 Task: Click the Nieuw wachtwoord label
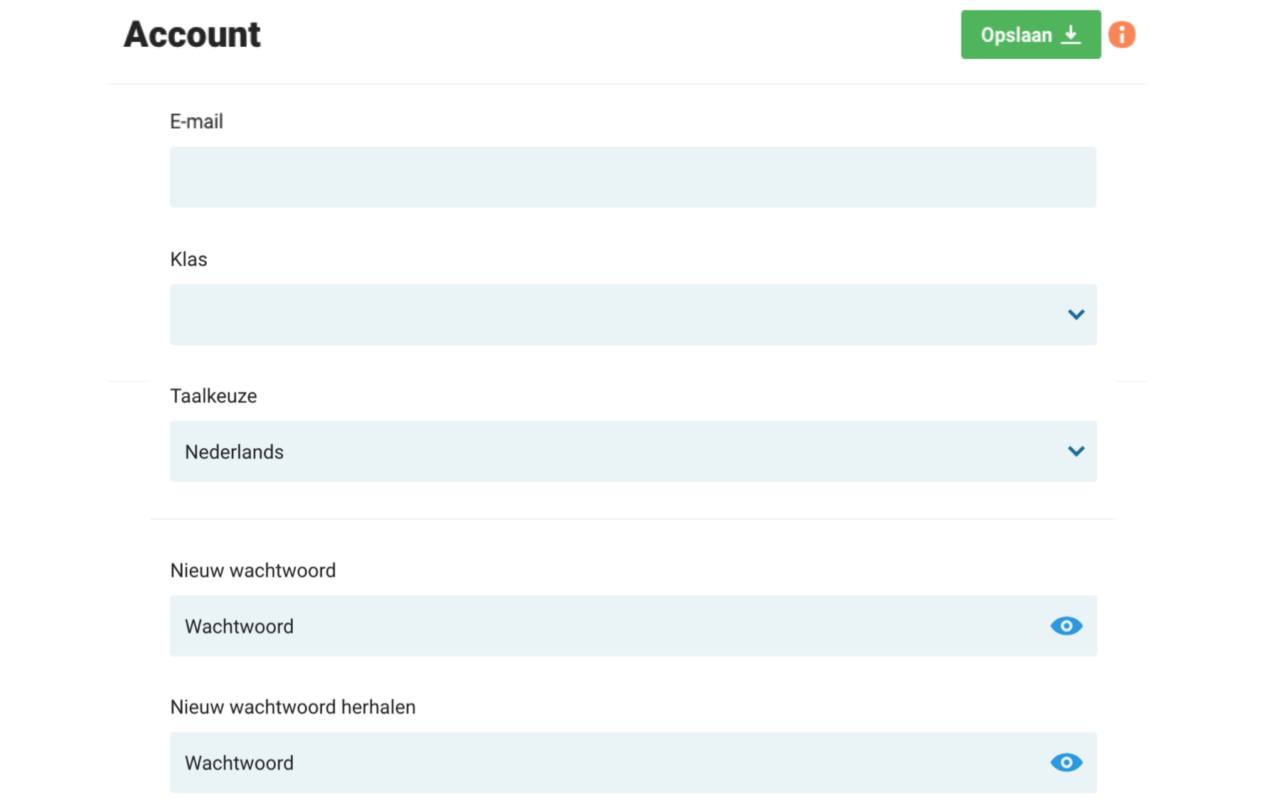[x=253, y=571]
